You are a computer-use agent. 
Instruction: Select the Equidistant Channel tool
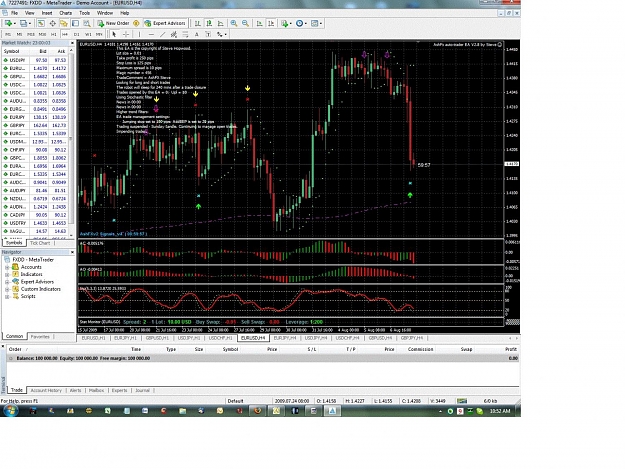[174, 34]
